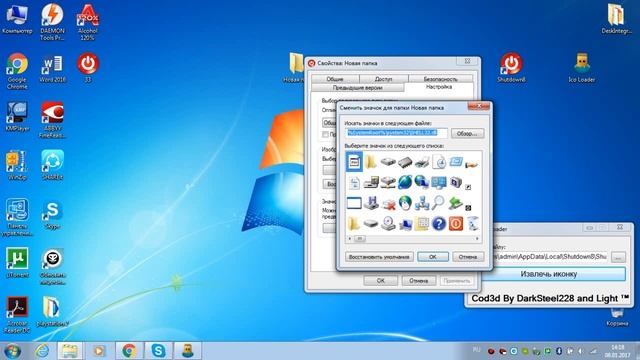Select the WinZip desktop icon

point(17,165)
